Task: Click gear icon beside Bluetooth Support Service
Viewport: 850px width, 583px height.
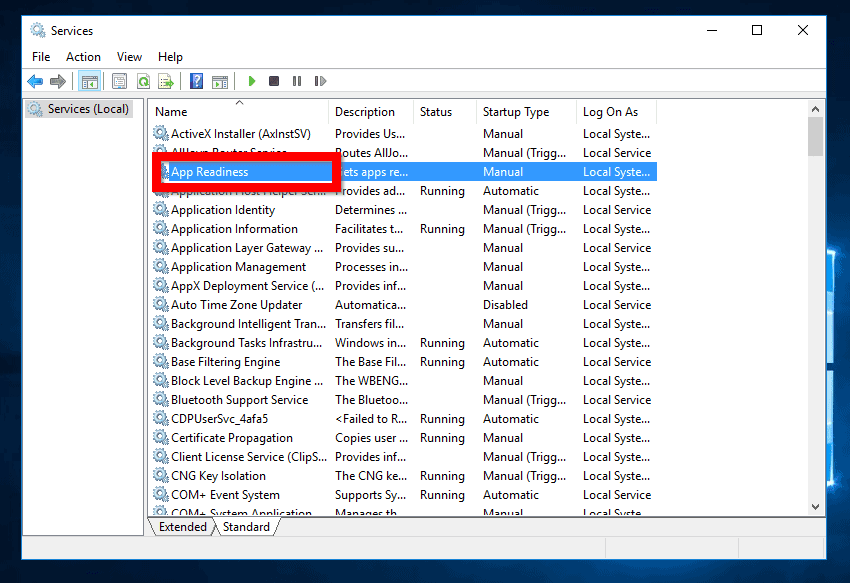Action: [160, 399]
